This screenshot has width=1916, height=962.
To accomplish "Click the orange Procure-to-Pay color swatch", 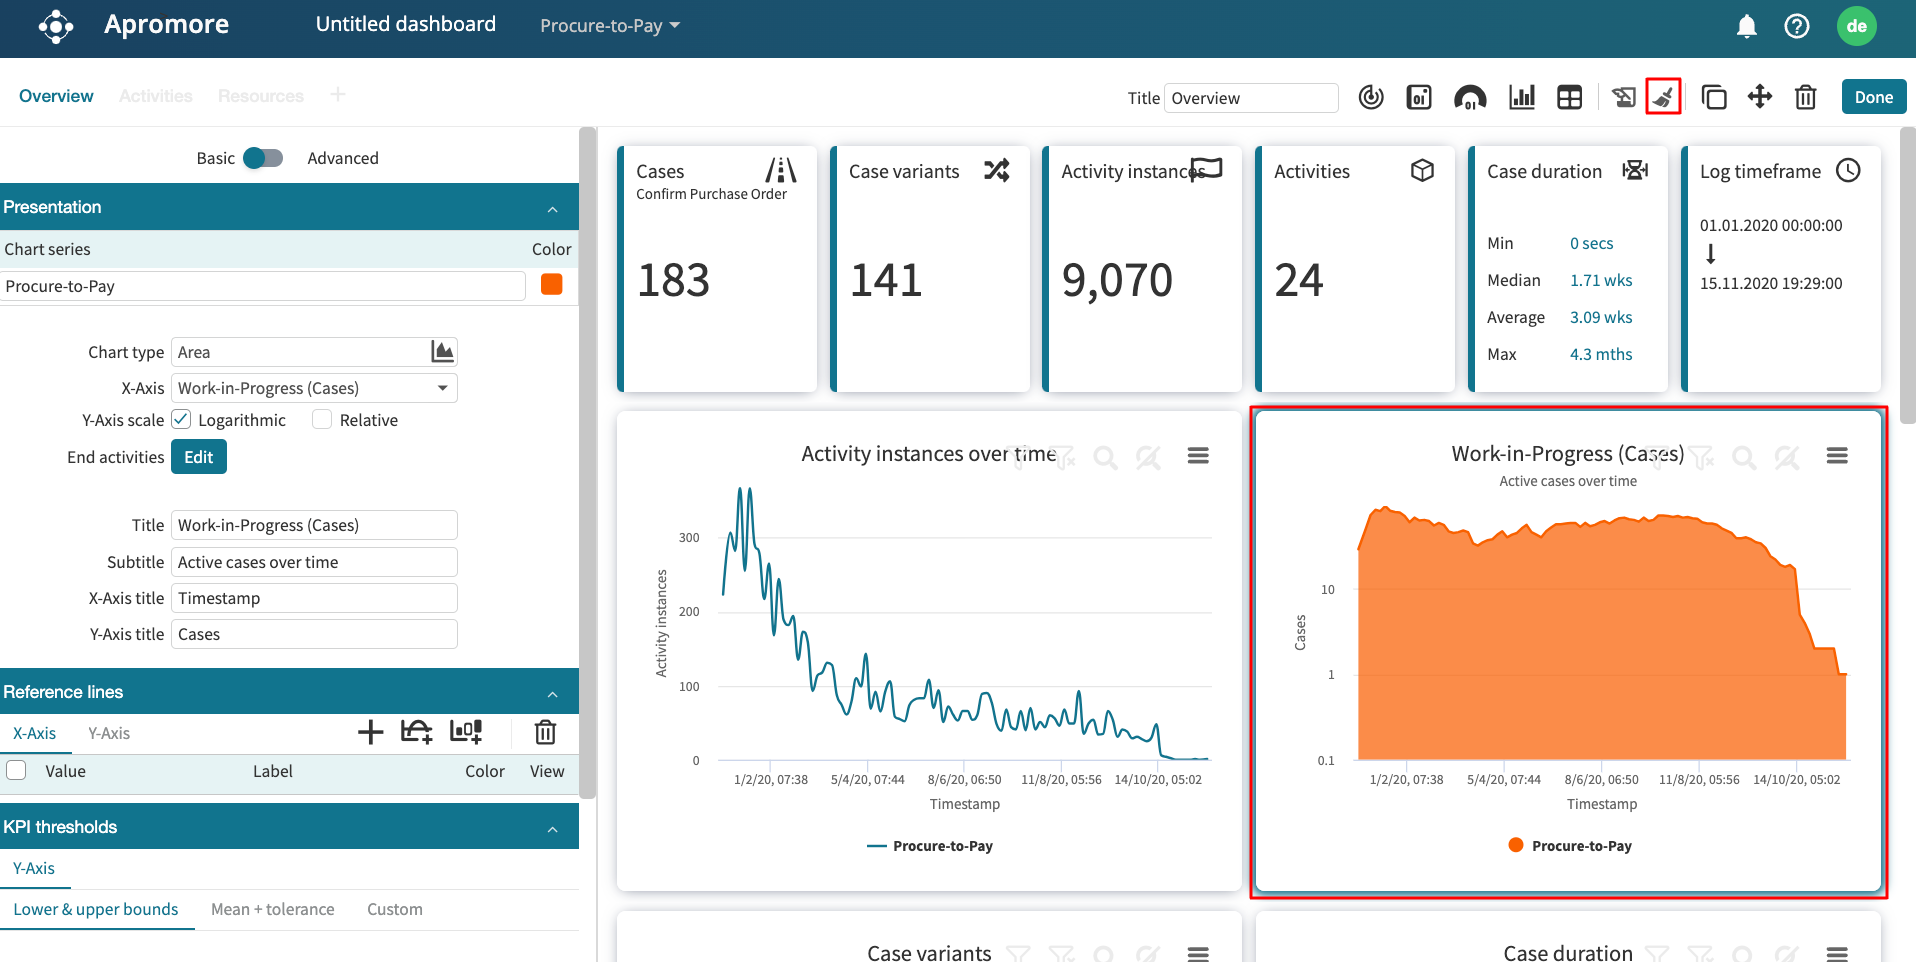I will coord(551,285).
